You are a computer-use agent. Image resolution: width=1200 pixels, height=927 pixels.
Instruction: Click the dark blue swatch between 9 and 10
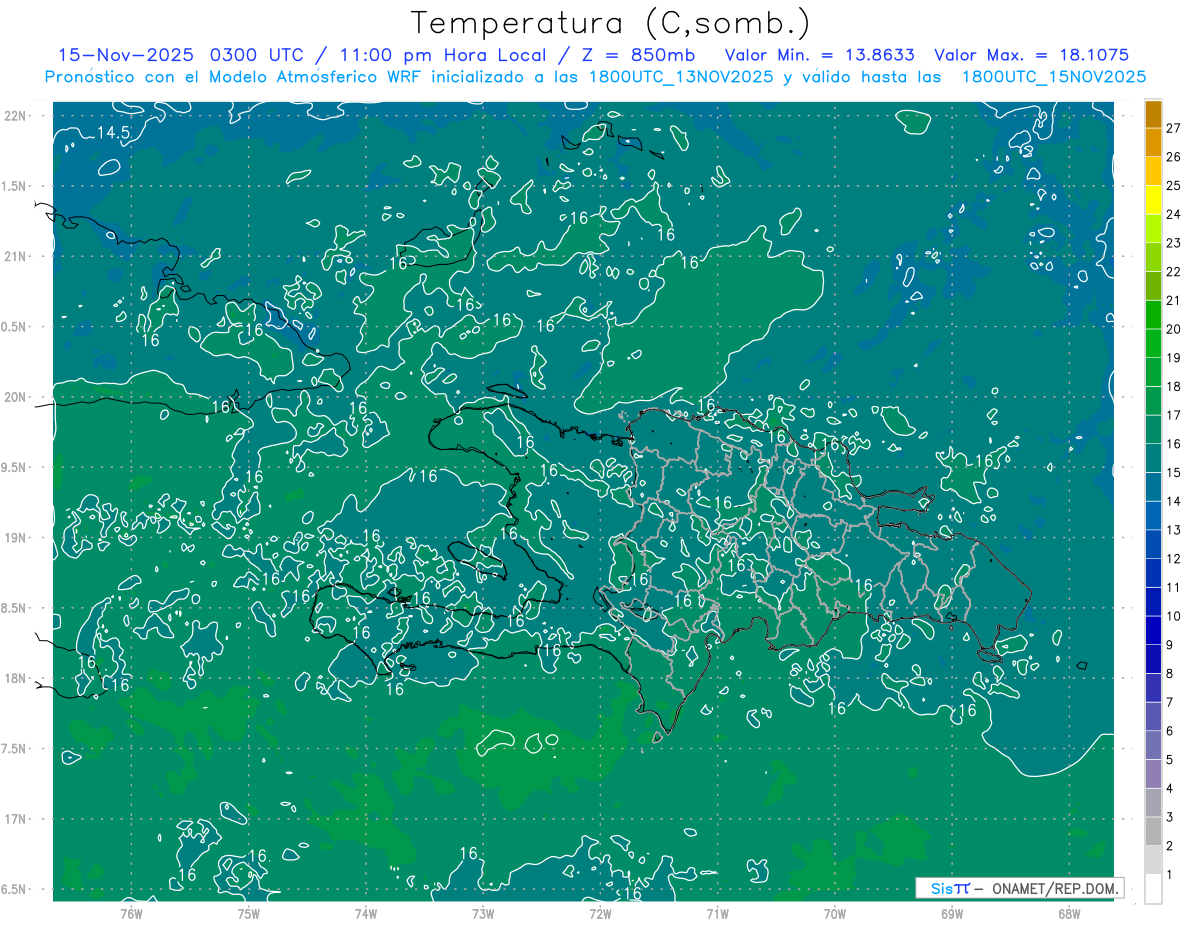(x=1153, y=631)
